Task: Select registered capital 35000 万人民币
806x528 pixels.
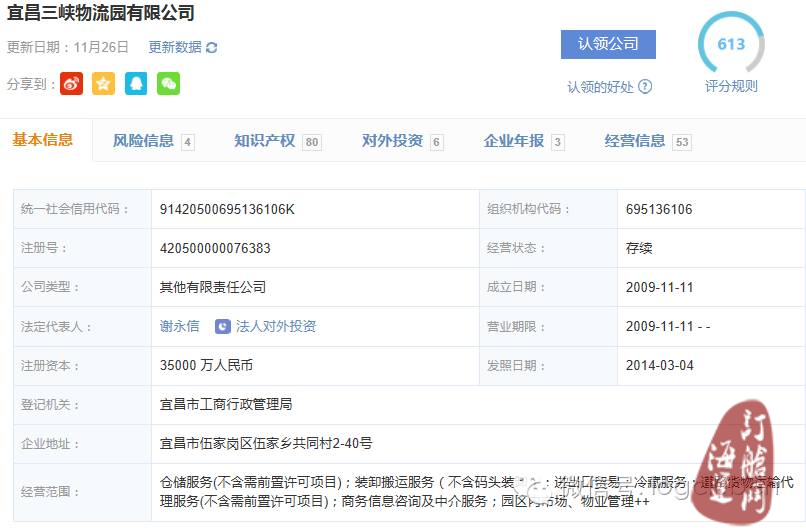Action: point(206,366)
